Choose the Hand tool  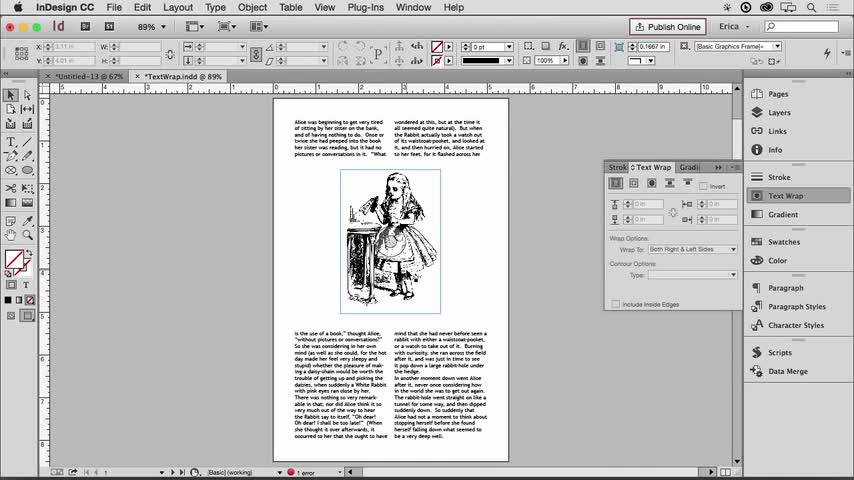click(x=11, y=235)
